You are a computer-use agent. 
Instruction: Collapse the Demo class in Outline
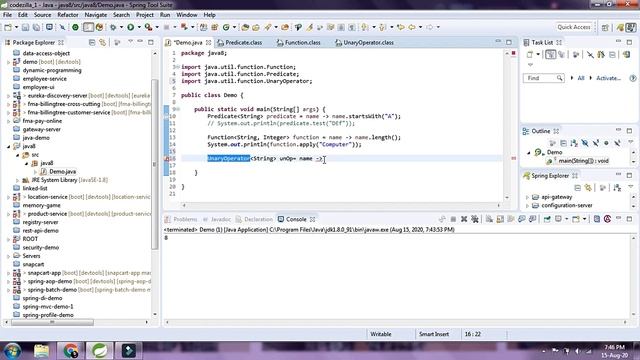[x=529, y=152]
